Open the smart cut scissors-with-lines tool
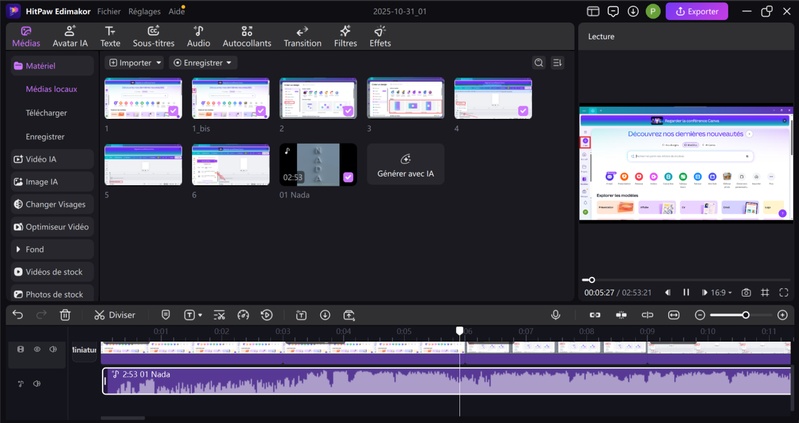 coord(219,315)
